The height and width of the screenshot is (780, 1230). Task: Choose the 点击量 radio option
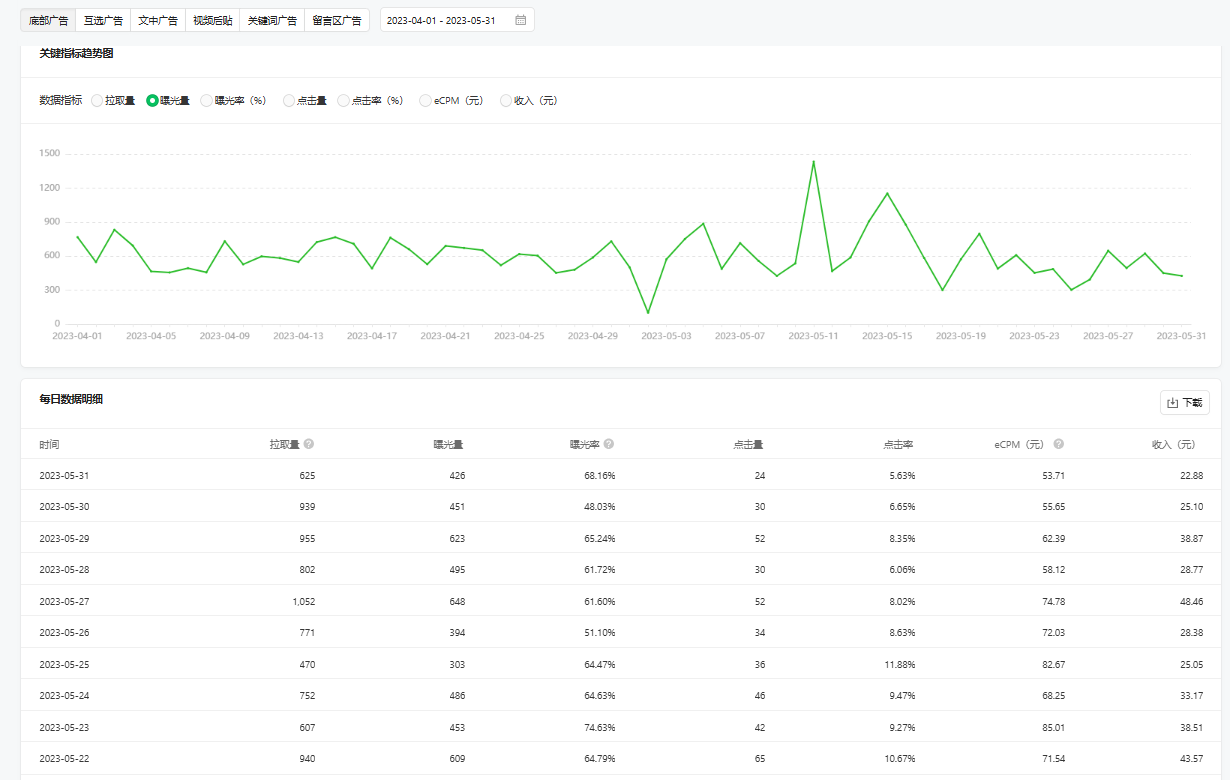tap(289, 100)
